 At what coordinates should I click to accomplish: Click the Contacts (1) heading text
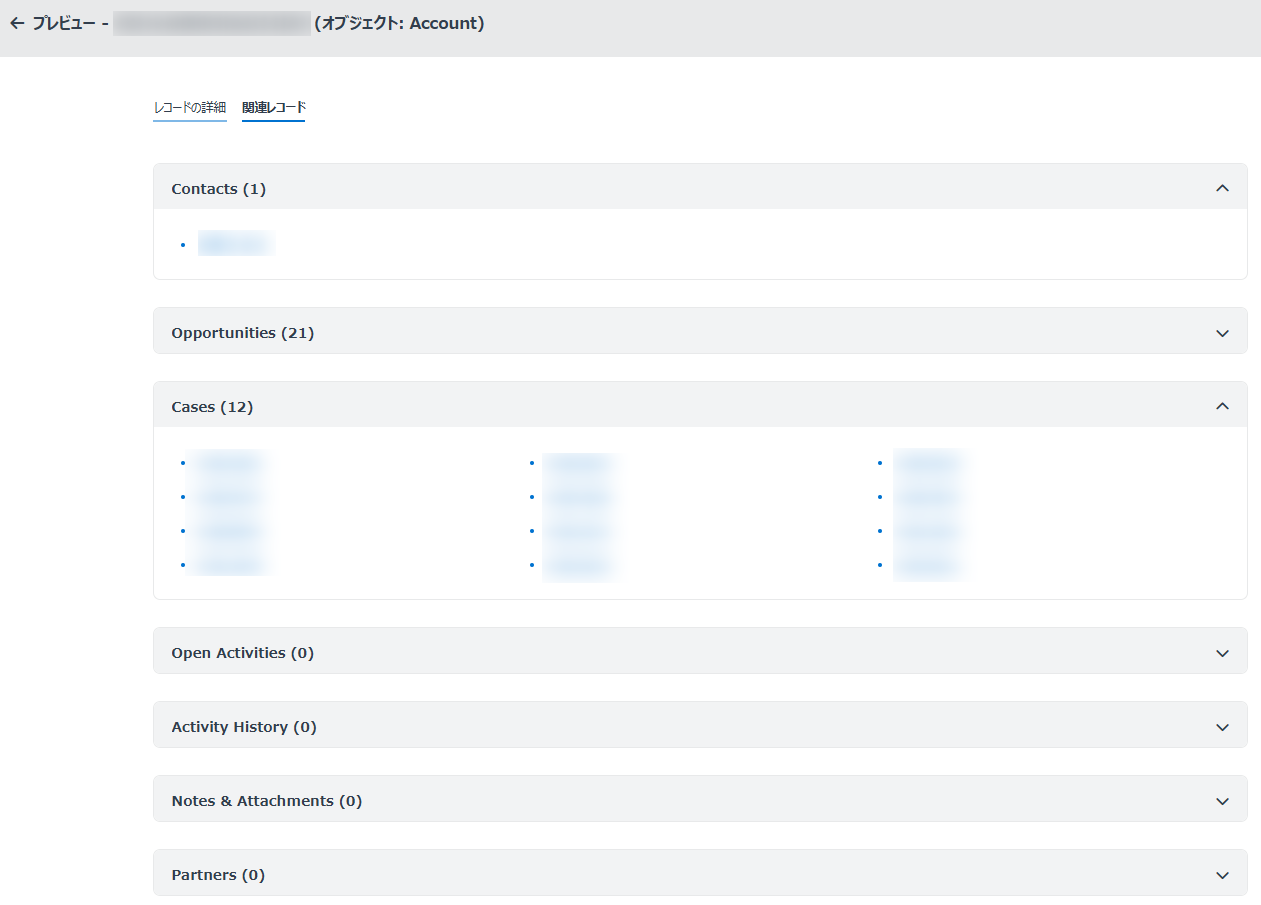(218, 189)
